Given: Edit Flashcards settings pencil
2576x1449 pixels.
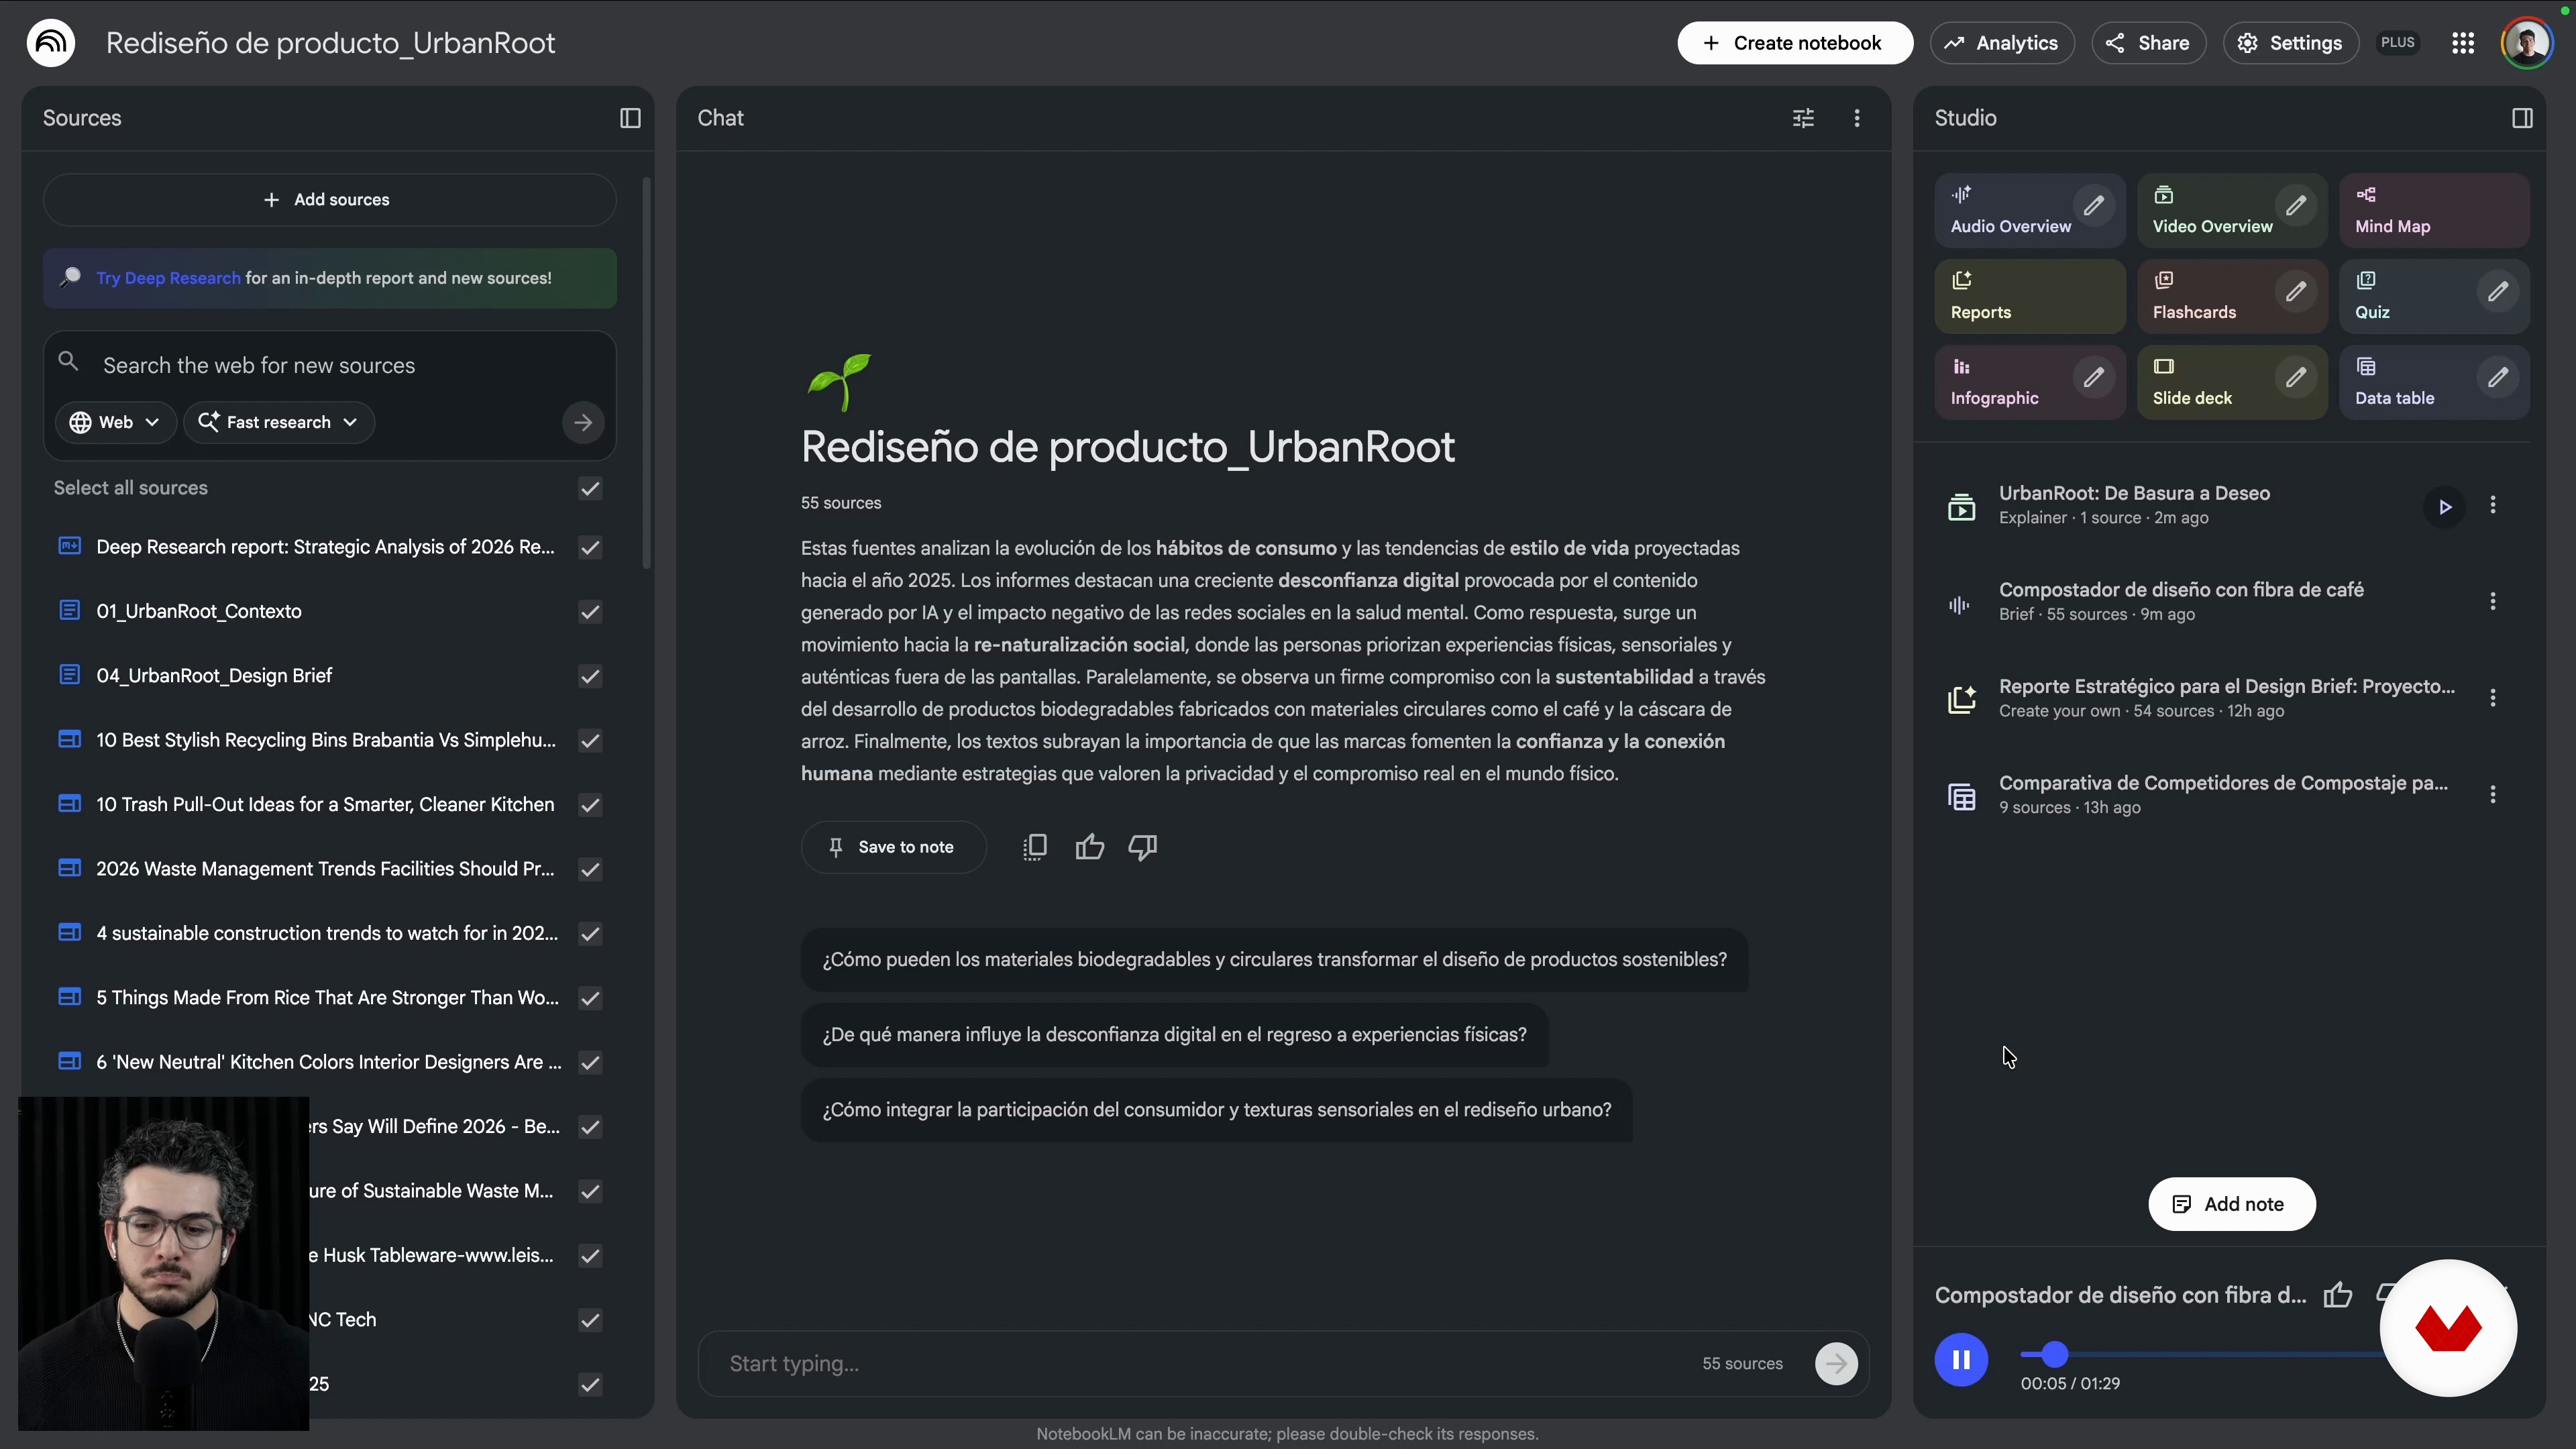Looking at the screenshot, I should pos(2295,292).
